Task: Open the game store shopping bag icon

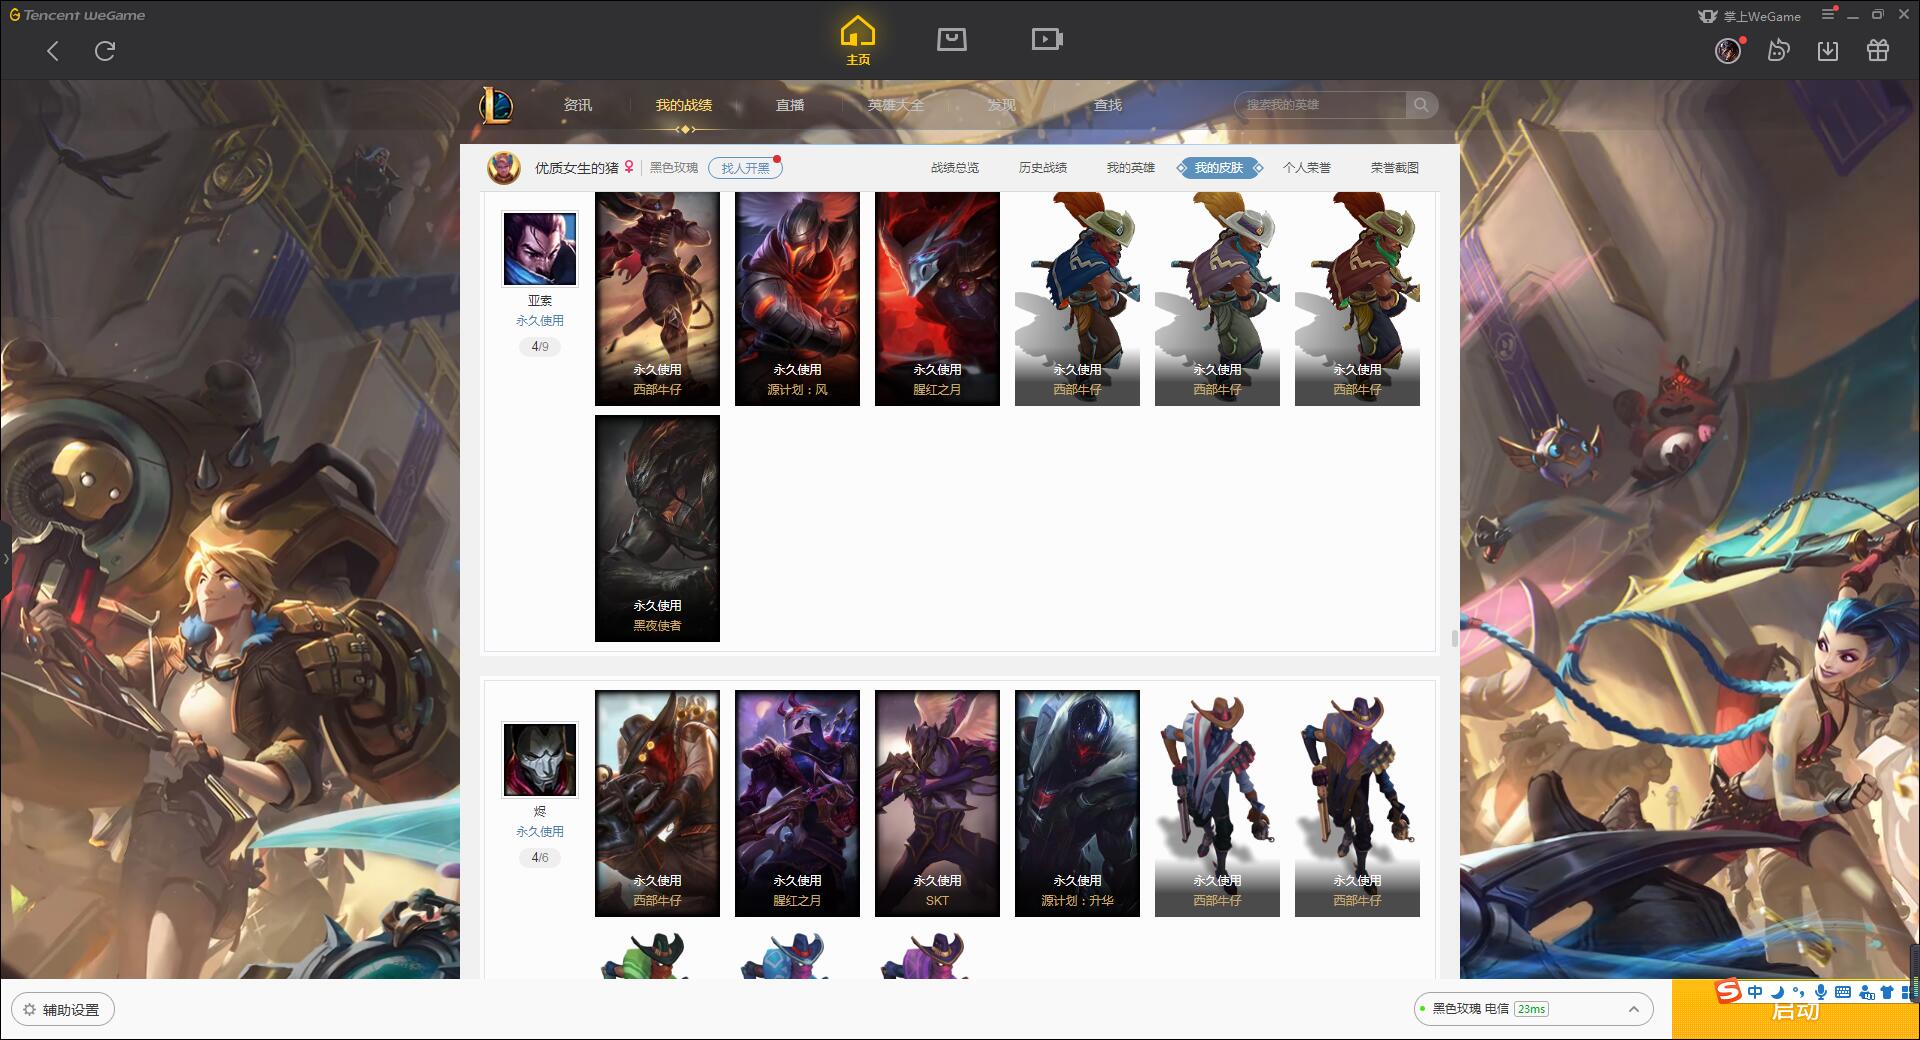Action: coord(951,39)
